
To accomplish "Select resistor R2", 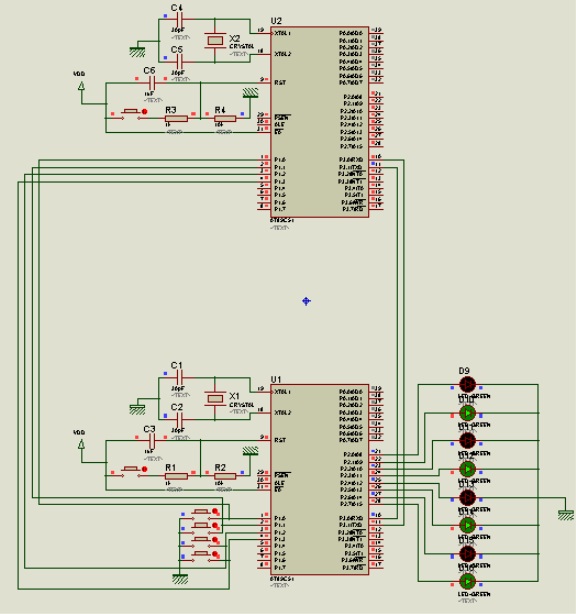I will tap(225, 476).
